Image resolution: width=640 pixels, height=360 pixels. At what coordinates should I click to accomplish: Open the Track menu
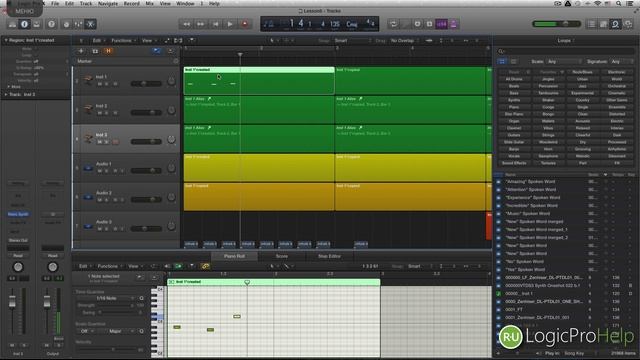coord(86,3)
